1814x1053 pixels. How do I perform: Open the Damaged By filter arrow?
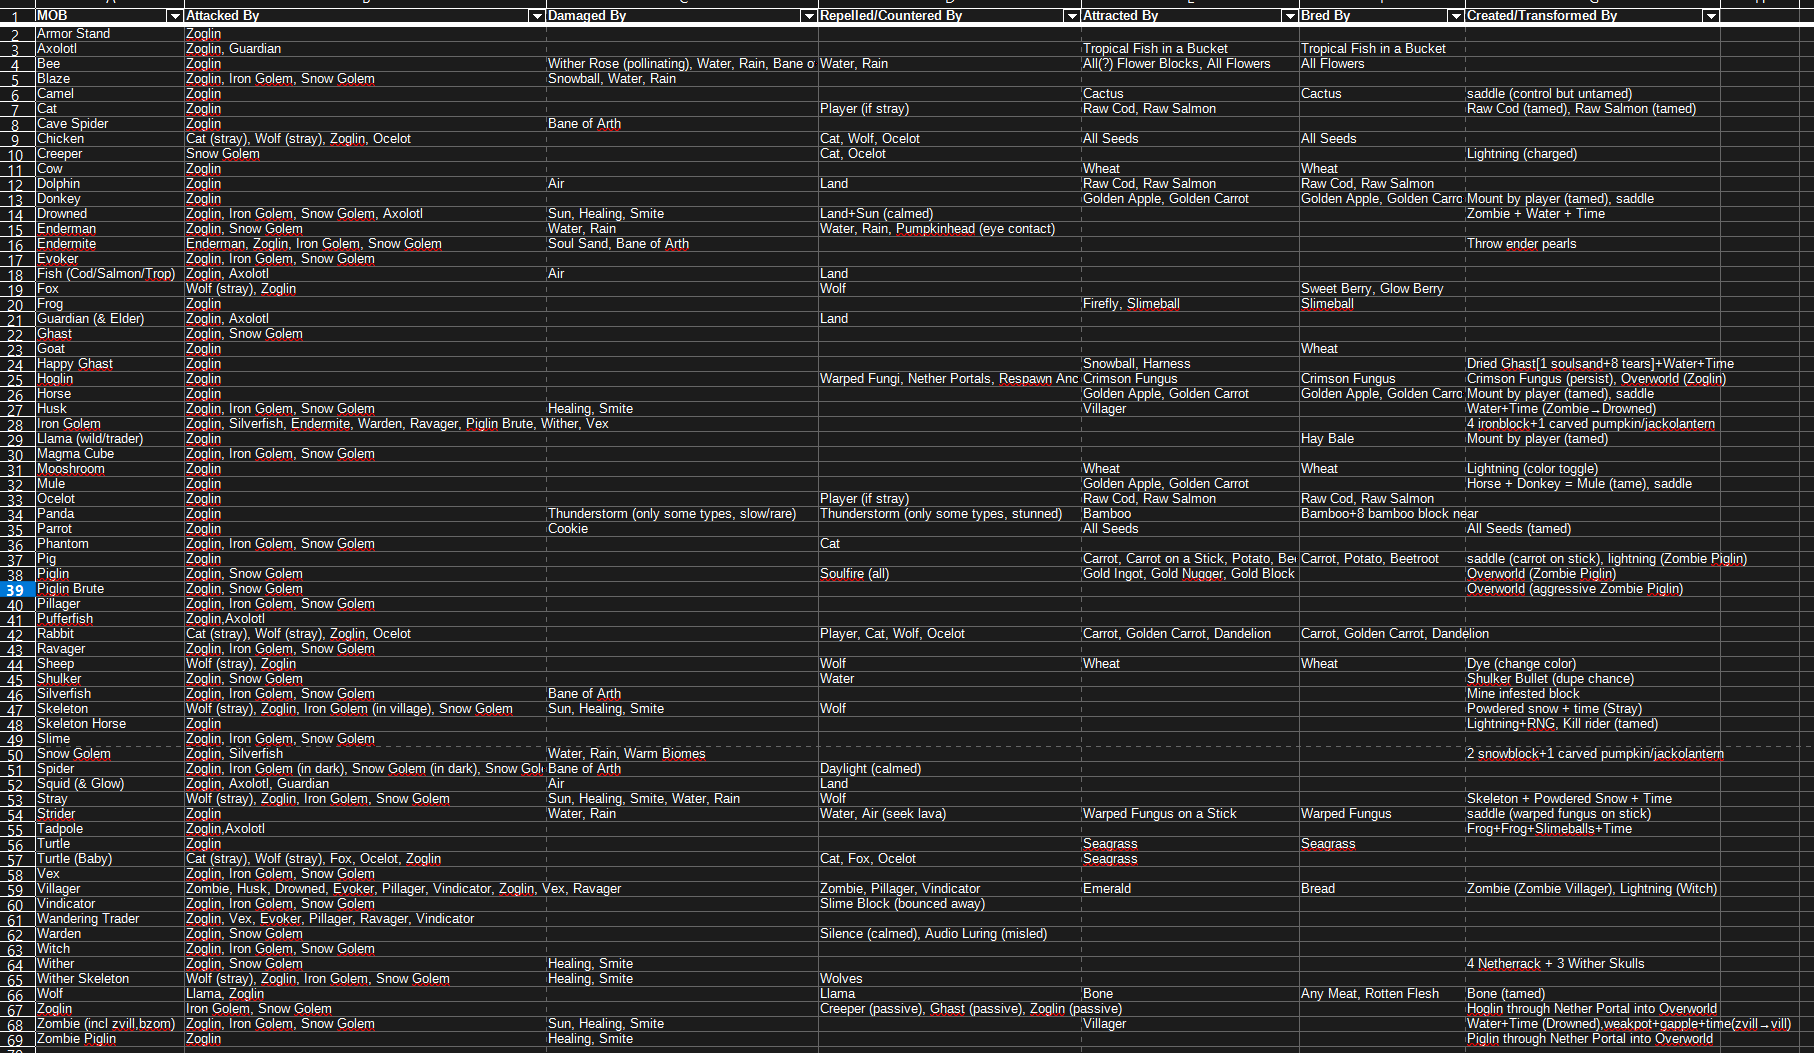click(808, 16)
